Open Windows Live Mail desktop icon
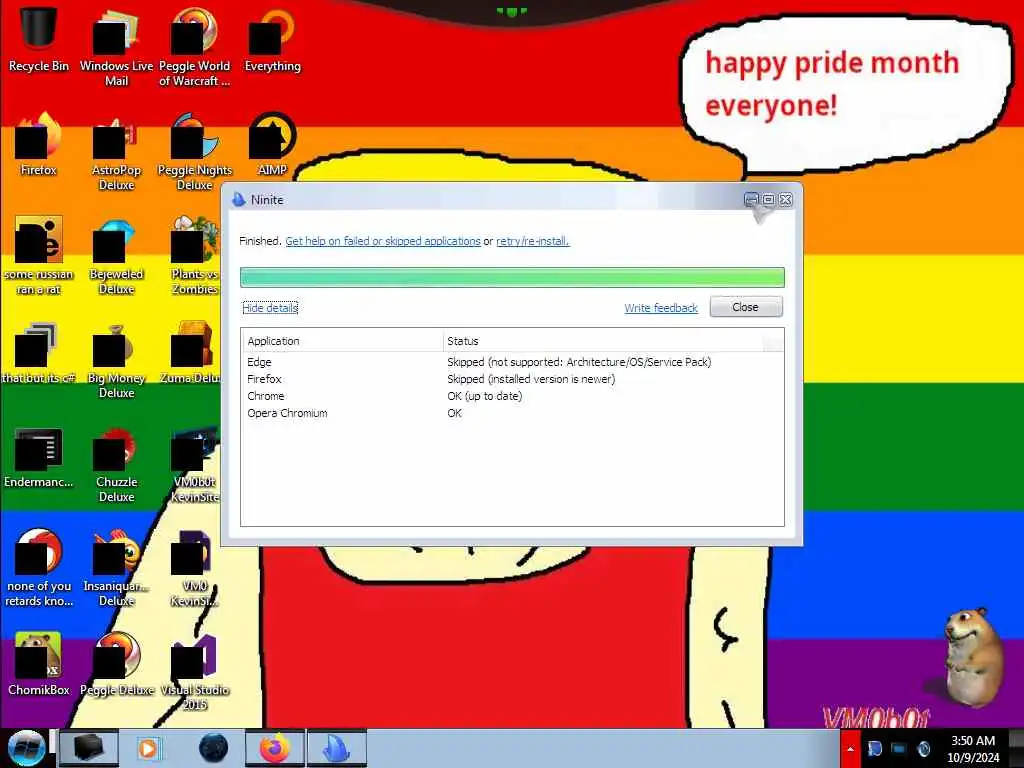The width and height of the screenshot is (1024, 768). point(116,47)
